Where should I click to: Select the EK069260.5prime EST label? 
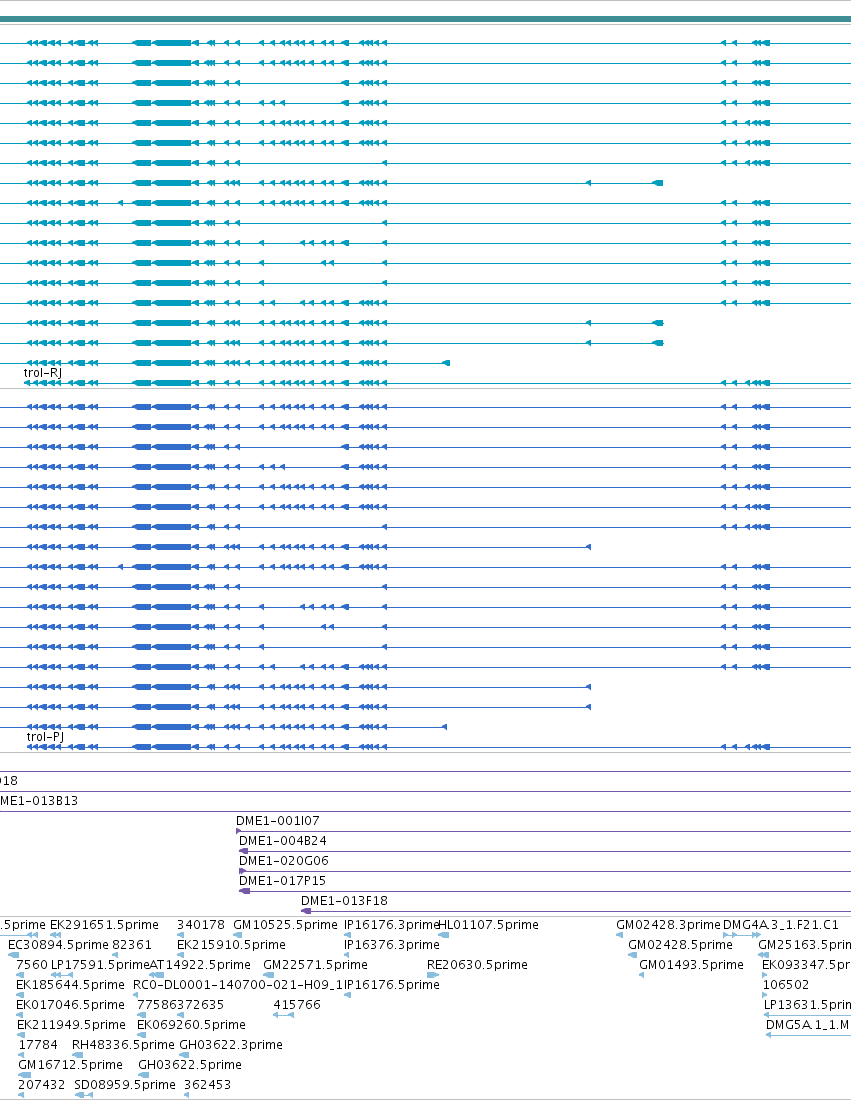[x=191, y=1024]
